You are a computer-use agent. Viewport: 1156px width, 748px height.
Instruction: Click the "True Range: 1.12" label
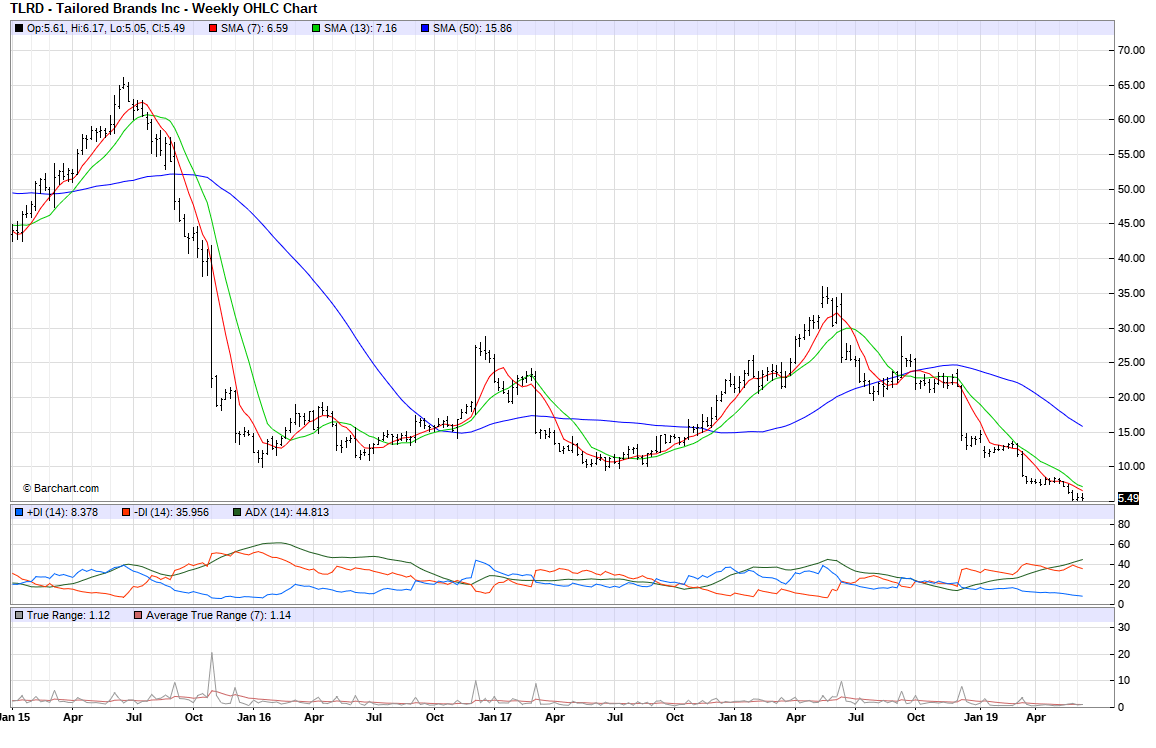[69, 615]
